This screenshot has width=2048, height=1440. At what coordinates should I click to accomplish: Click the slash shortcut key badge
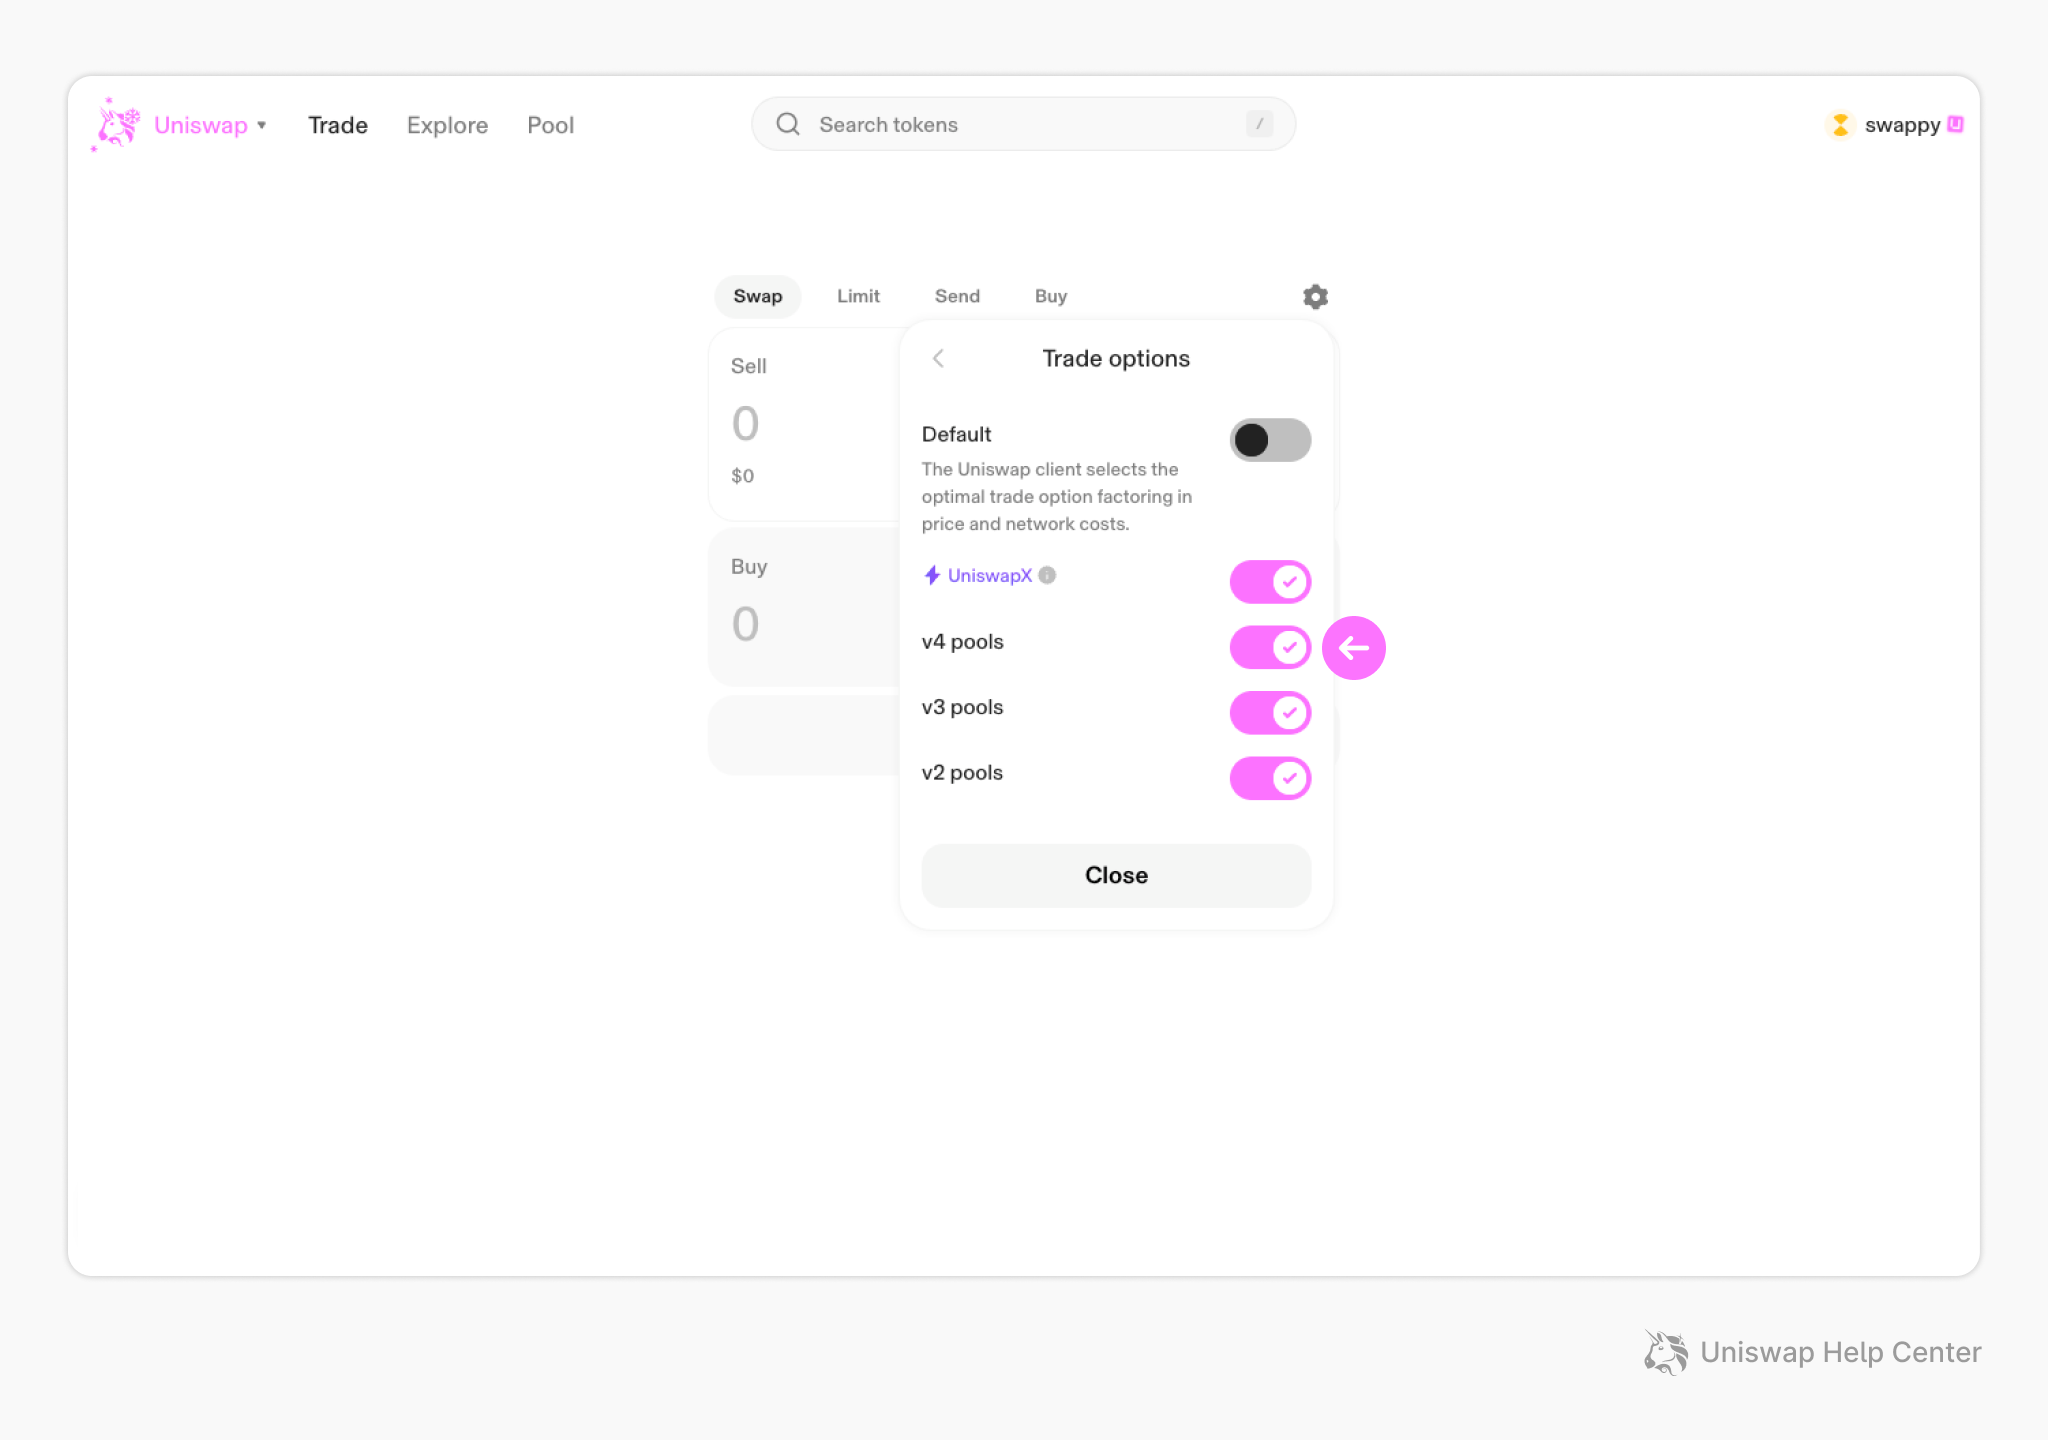tap(1259, 124)
